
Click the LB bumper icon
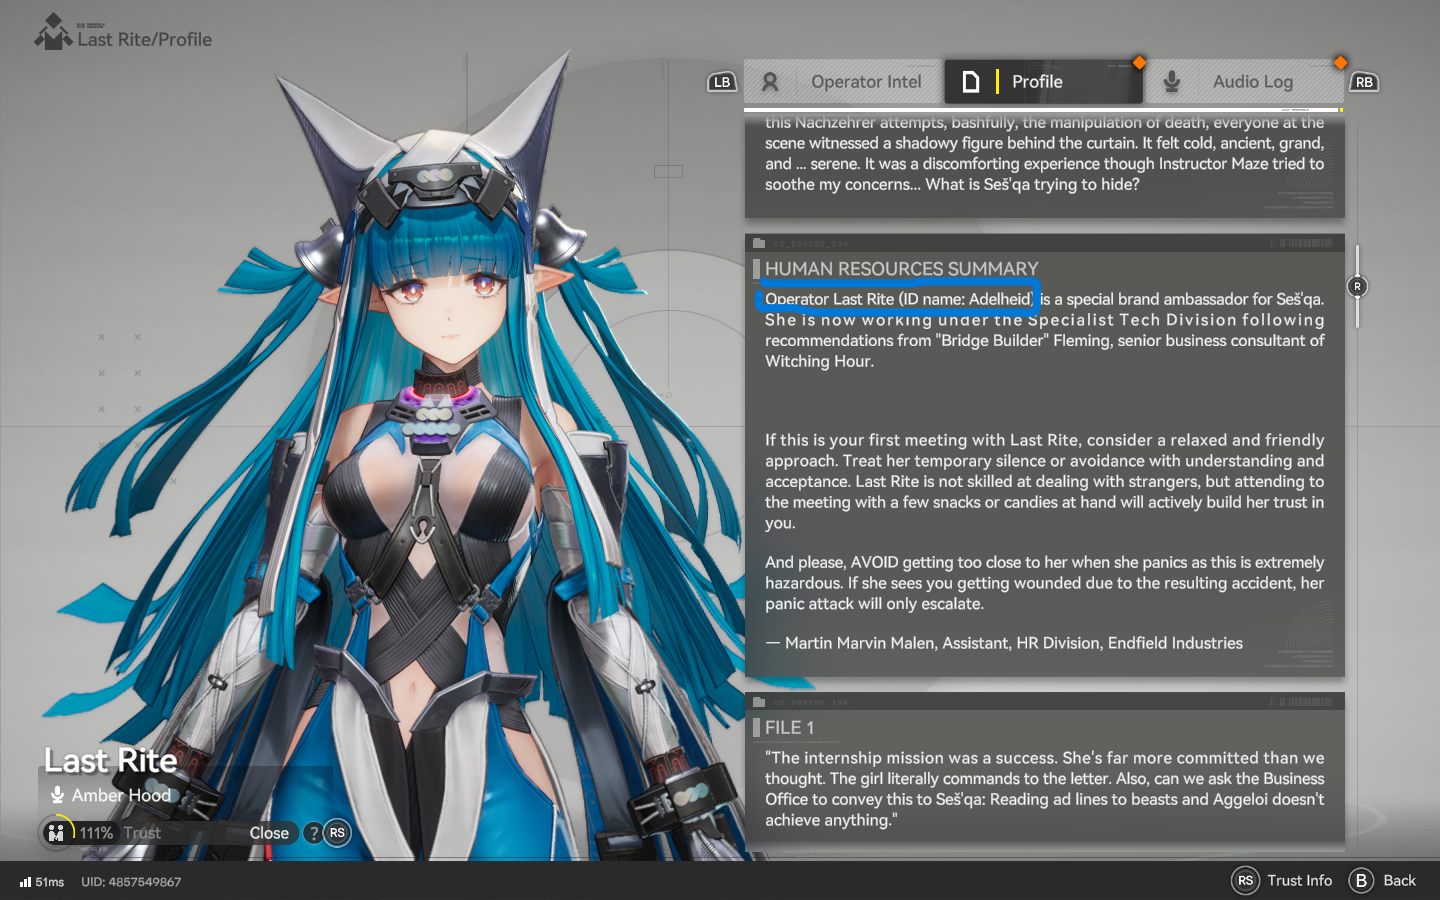(722, 82)
